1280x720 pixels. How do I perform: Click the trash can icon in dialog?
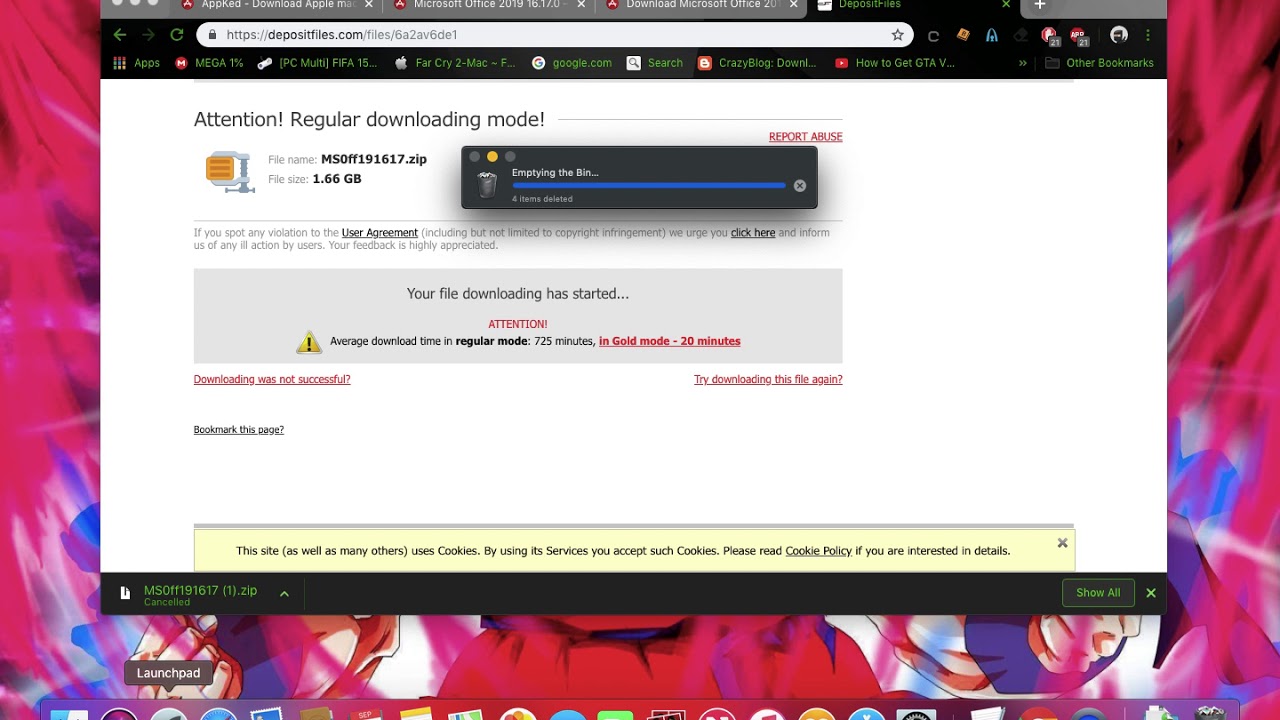pyautogui.click(x=487, y=185)
